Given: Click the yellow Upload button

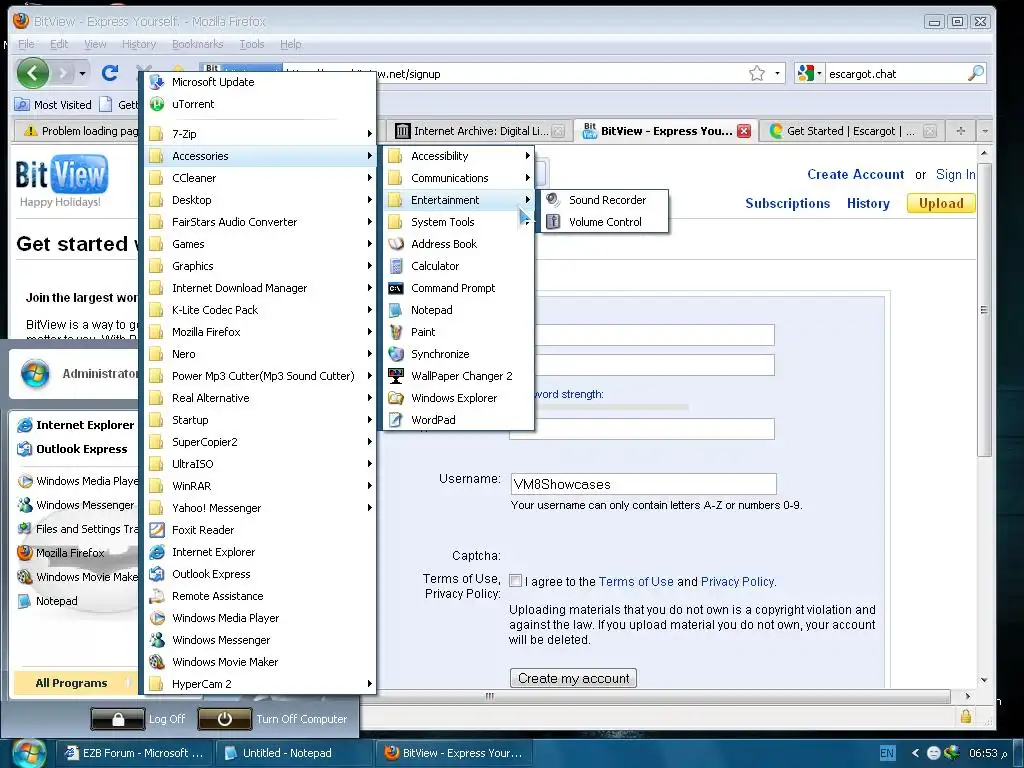Looking at the screenshot, I should click(x=940, y=203).
